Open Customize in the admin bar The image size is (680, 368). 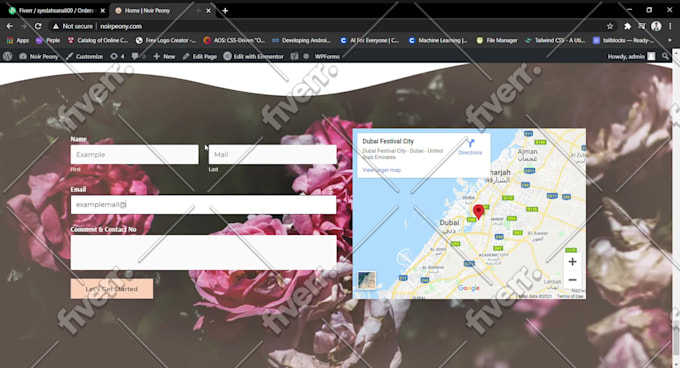[85, 56]
